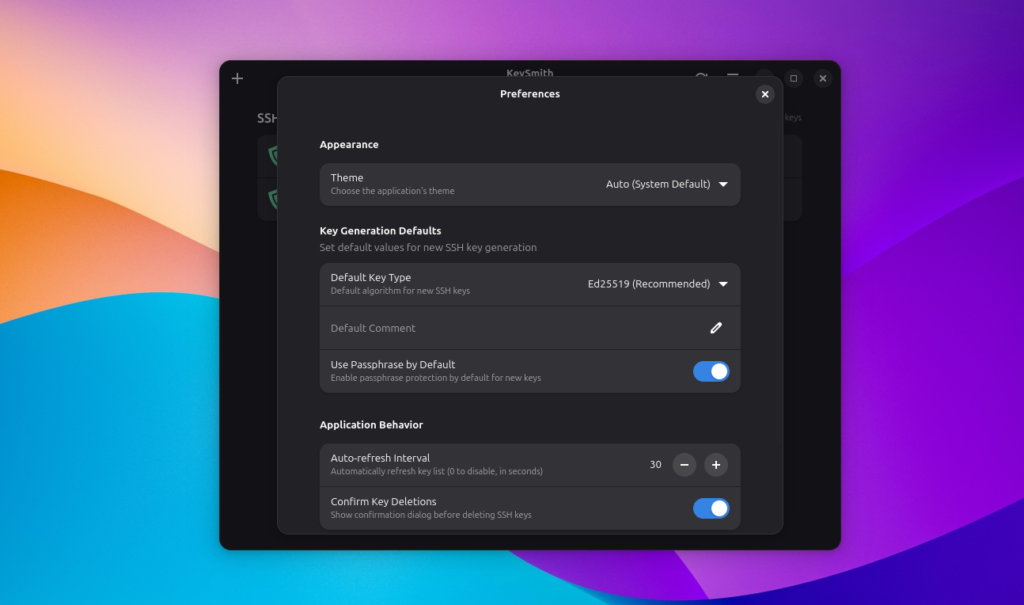Click the KeySmith window title

(529, 72)
